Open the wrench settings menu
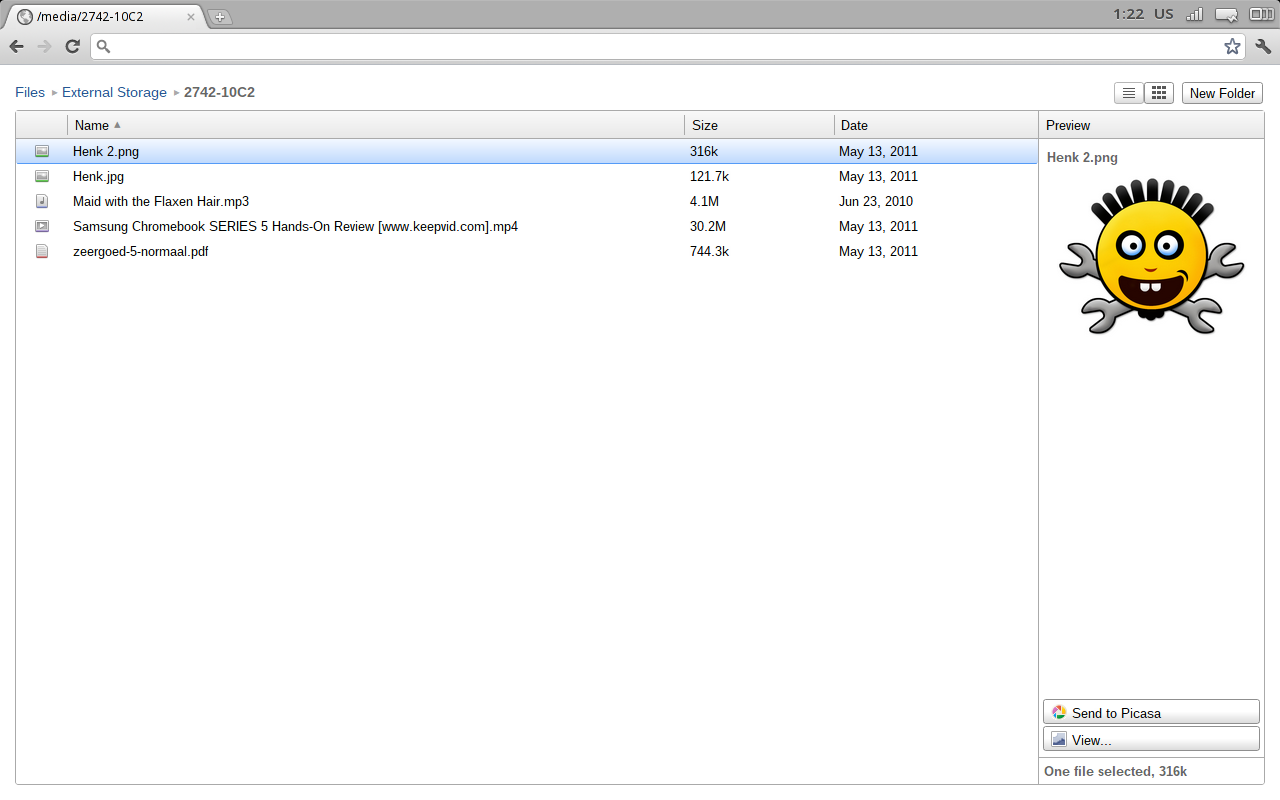This screenshot has height=800, width=1280. click(1263, 46)
